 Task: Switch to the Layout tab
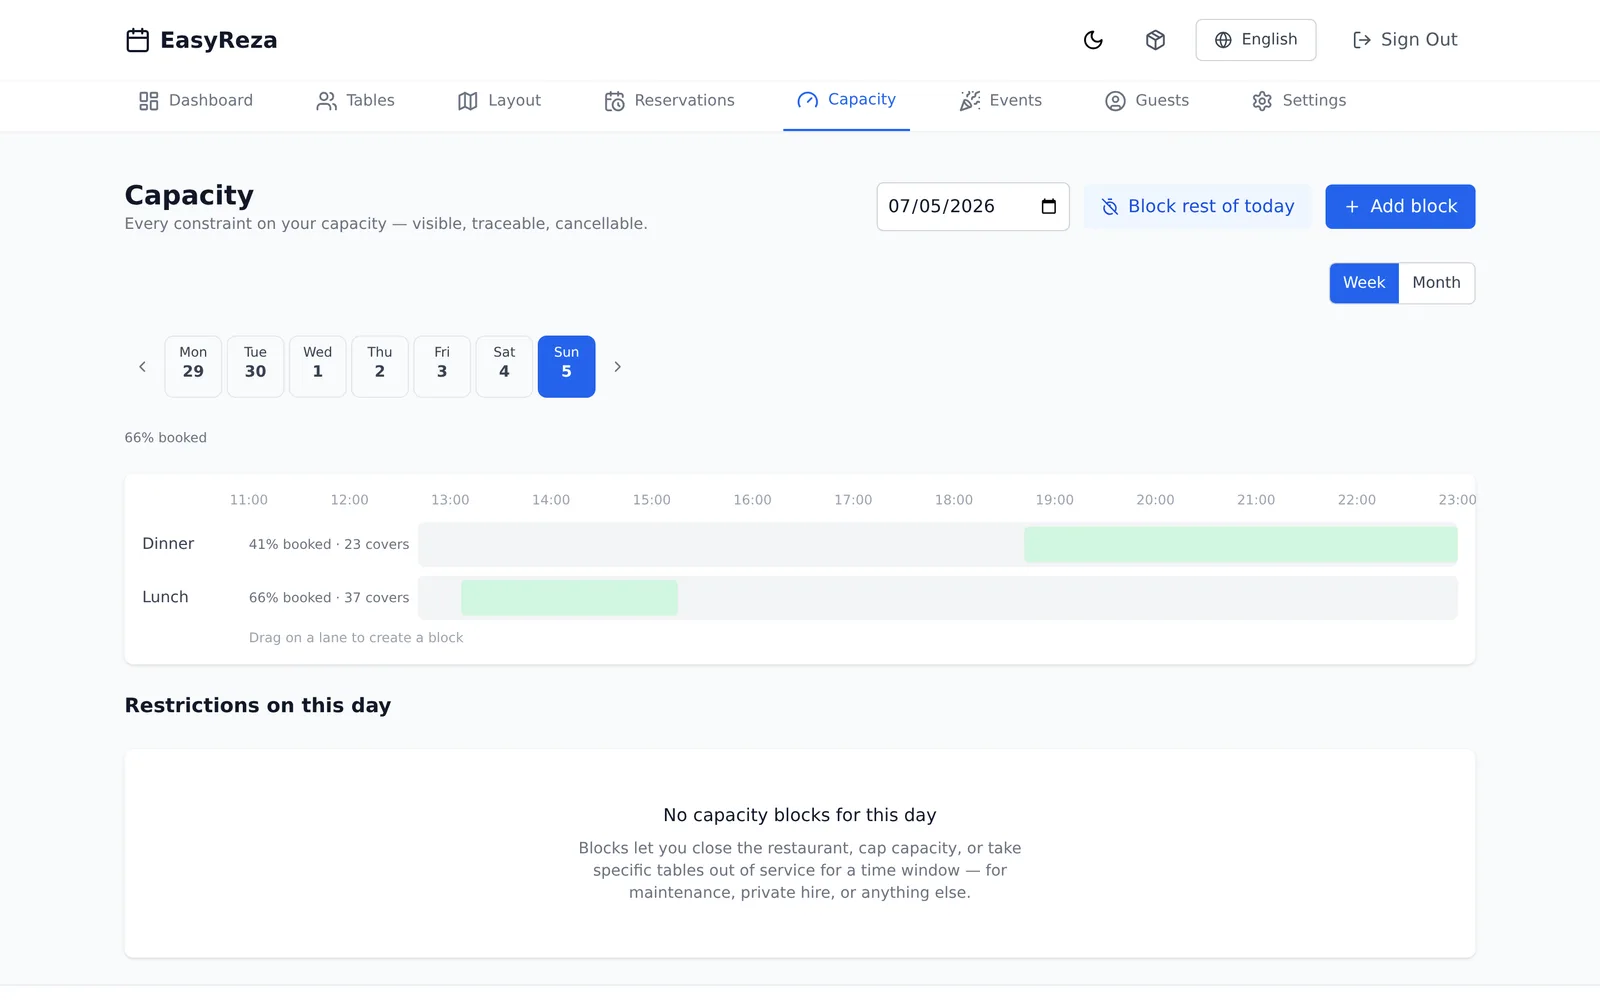click(x=499, y=101)
